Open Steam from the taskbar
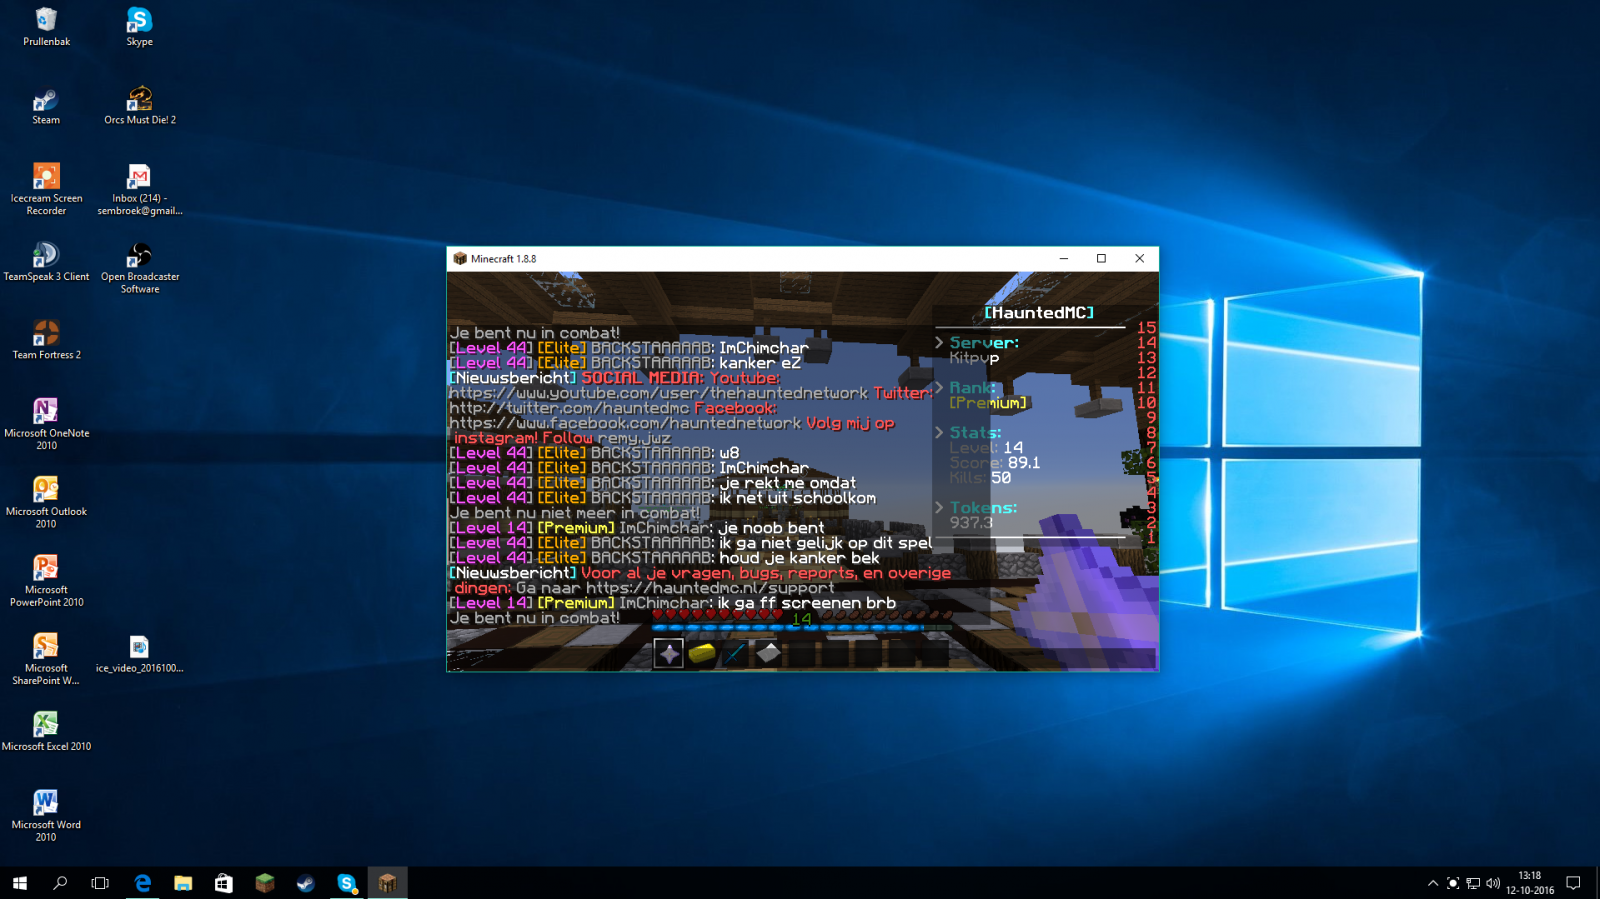This screenshot has height=899, width=1600. [306, 883]
